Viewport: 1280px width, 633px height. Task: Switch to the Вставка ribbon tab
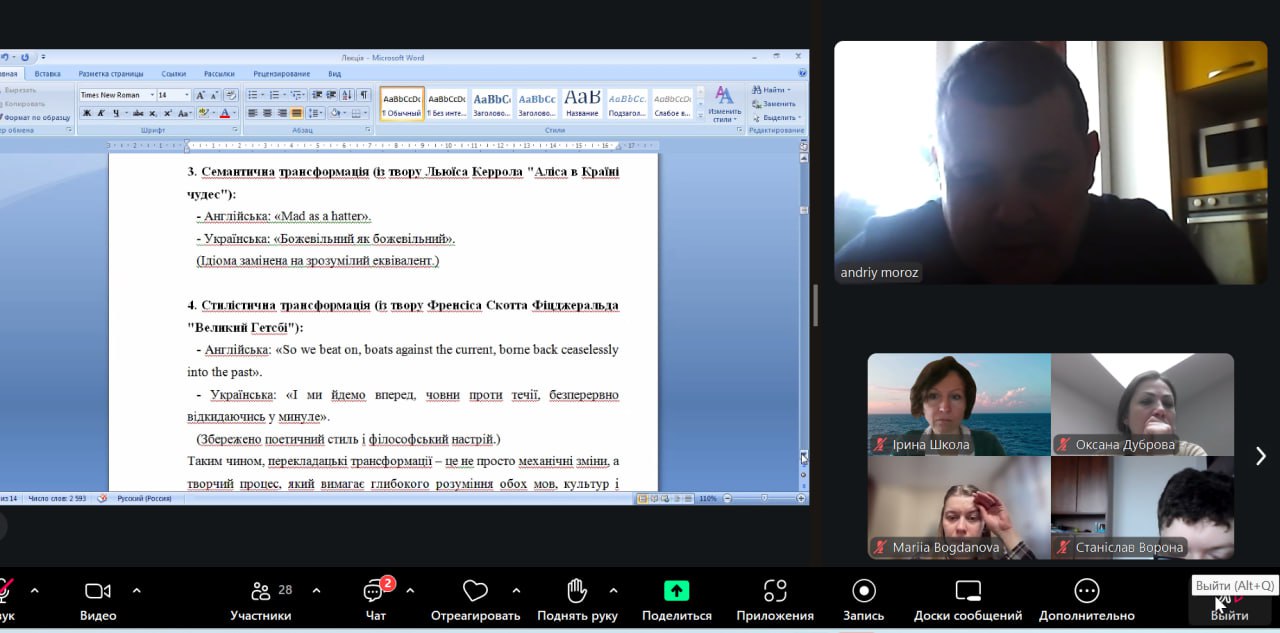(47, 74)
